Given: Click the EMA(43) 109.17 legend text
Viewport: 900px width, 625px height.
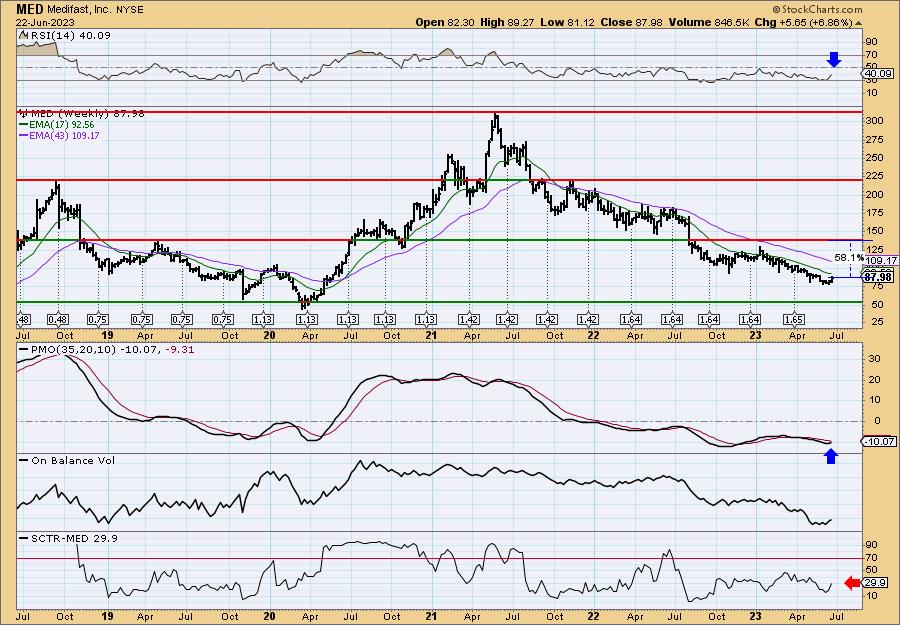Looking at the screenshot, I should 64,135.
